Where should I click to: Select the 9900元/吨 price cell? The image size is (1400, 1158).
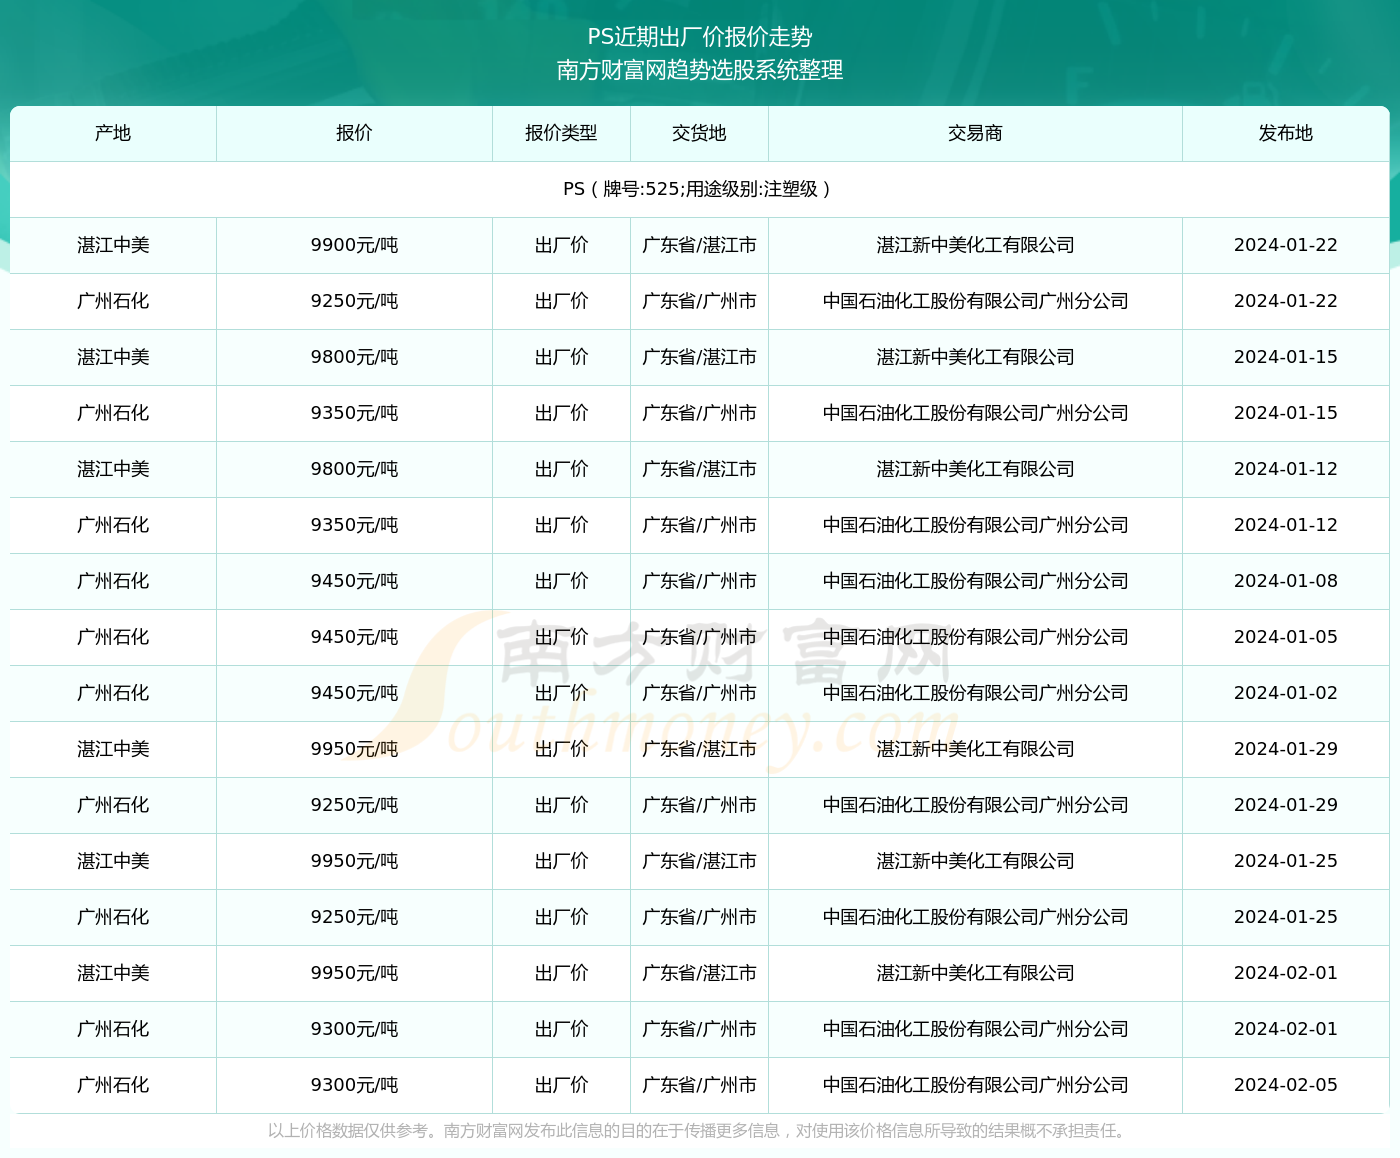click(x=354, y=245)
